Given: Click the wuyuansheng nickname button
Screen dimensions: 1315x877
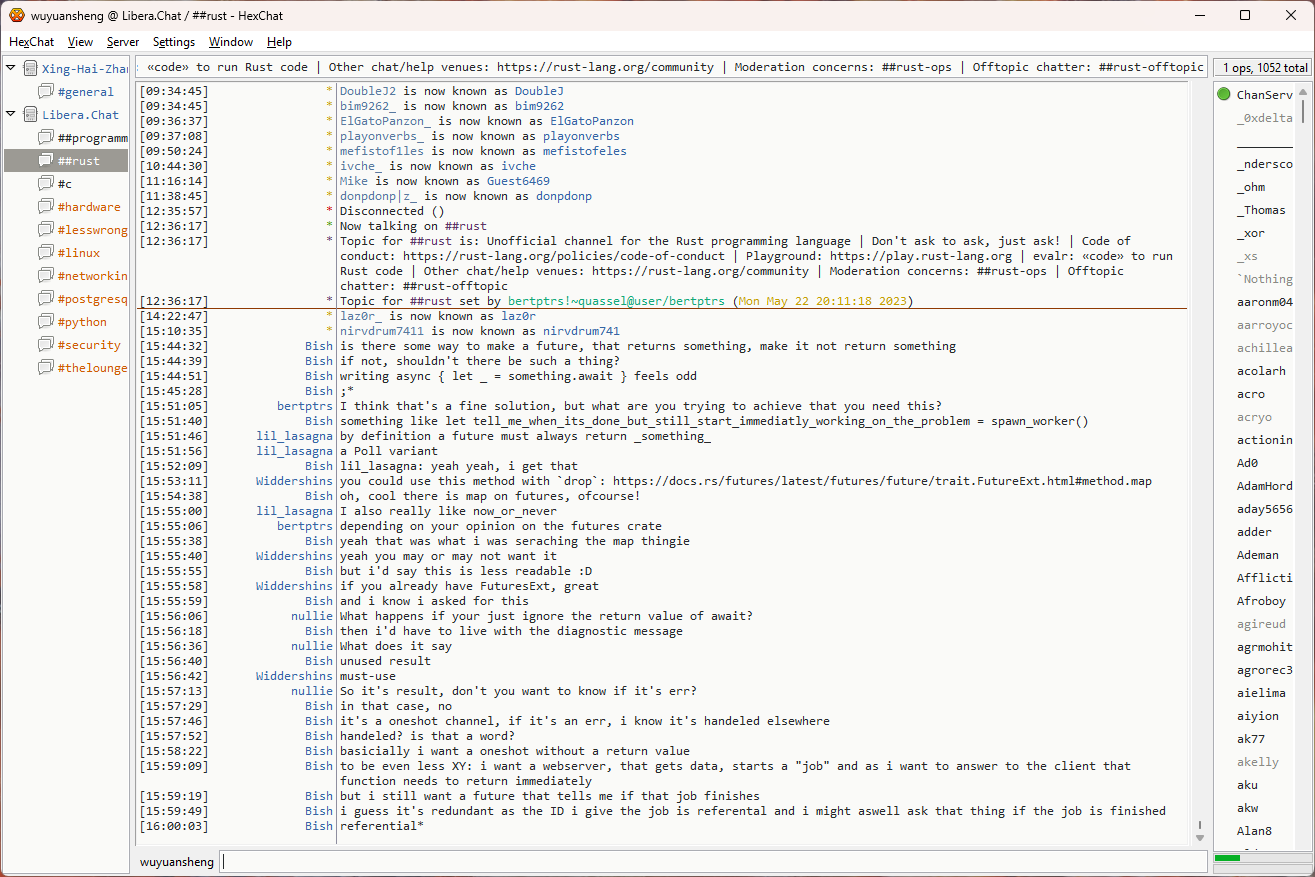Looking at the screenshot, I should pyautogui.click(x=176, y=861).
